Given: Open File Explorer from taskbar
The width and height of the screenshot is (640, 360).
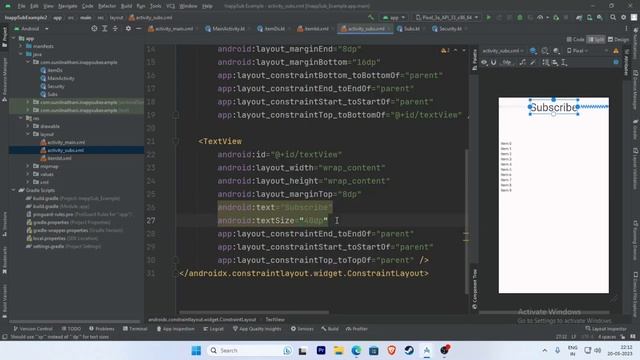Looking at the screenshot, I should (338, 350).
